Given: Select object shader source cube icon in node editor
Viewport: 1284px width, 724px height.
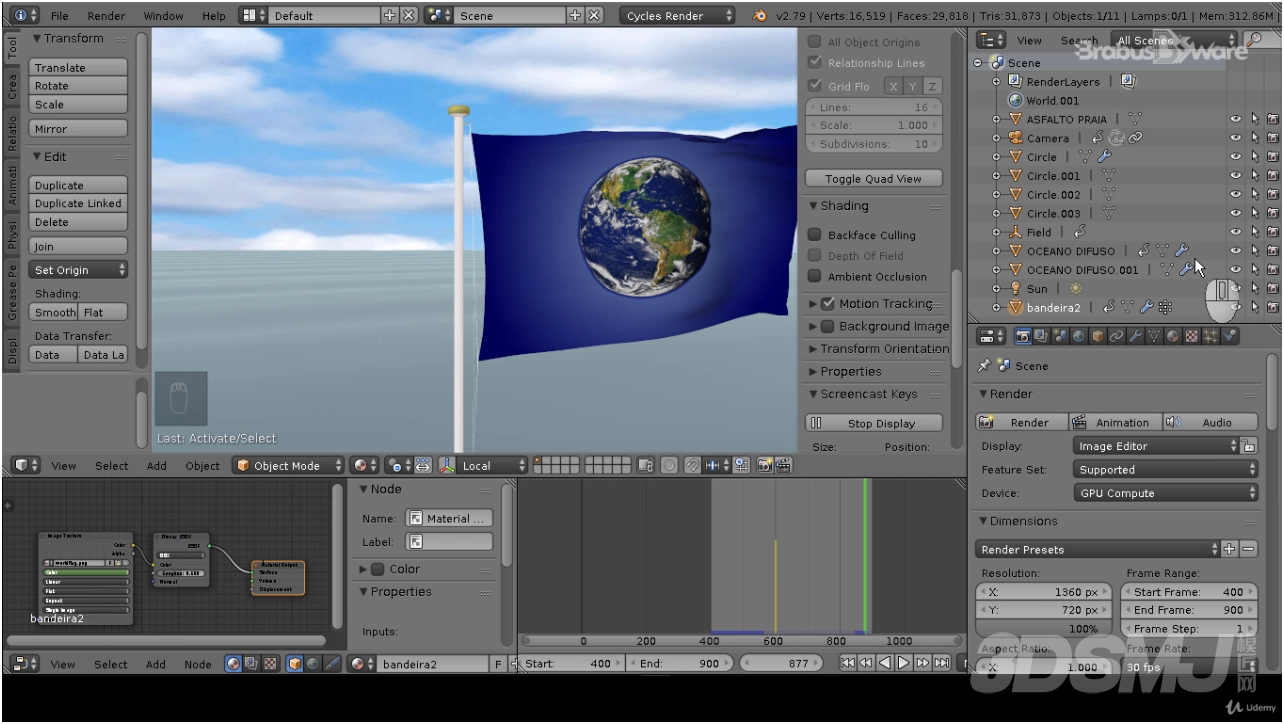Looking at the screenshot, I should pyautogui.click(x=296, y=663).
